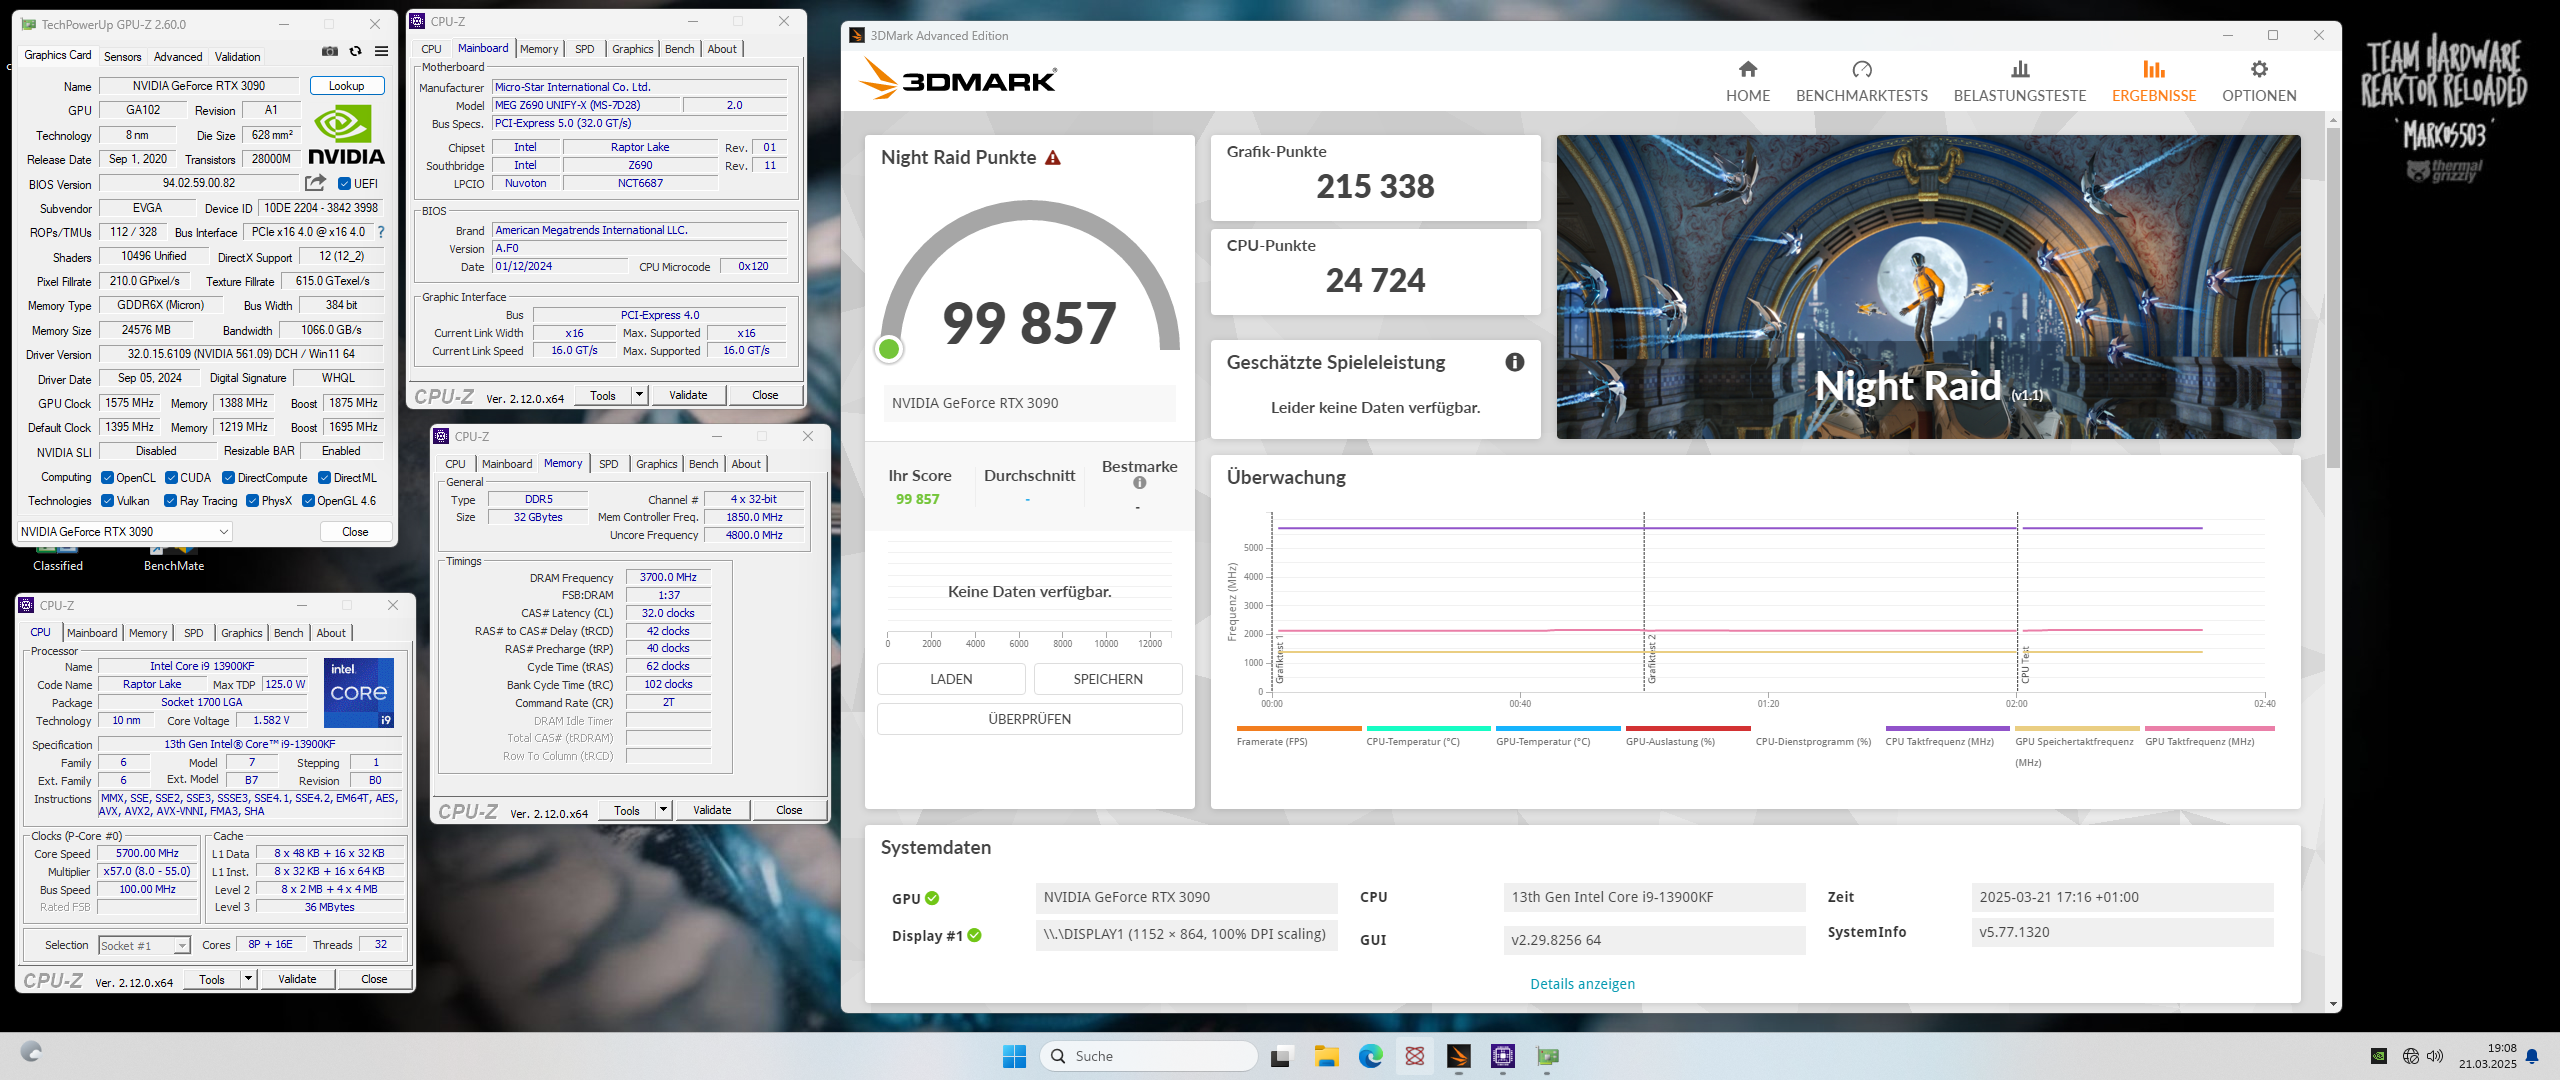The width and height of the screenshot is (2560, 1080).
Task: Click the SPEICHERN button
Action: point(1108,679)
